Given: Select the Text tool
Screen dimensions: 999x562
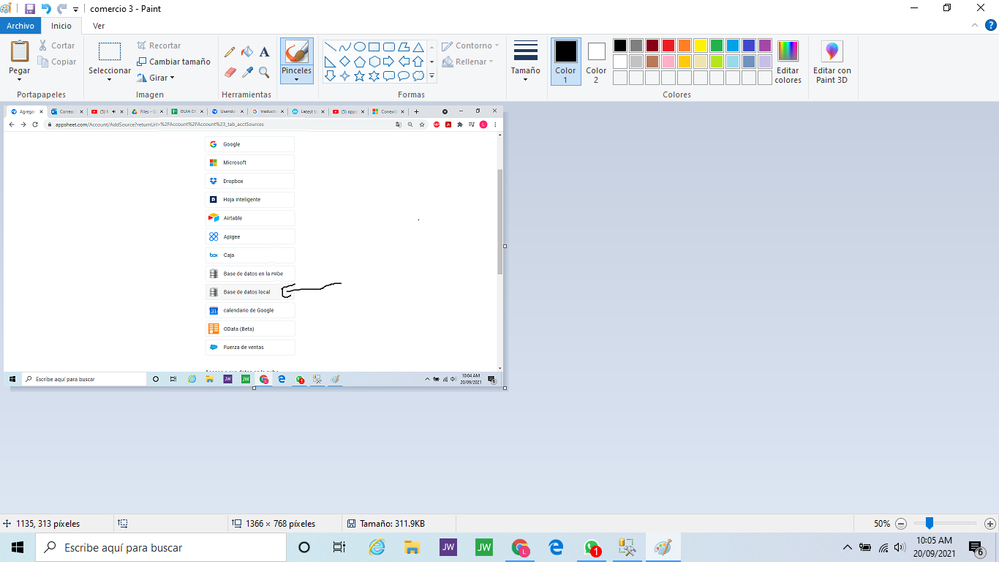Looking at the screenshot, I should click(264, 52).
